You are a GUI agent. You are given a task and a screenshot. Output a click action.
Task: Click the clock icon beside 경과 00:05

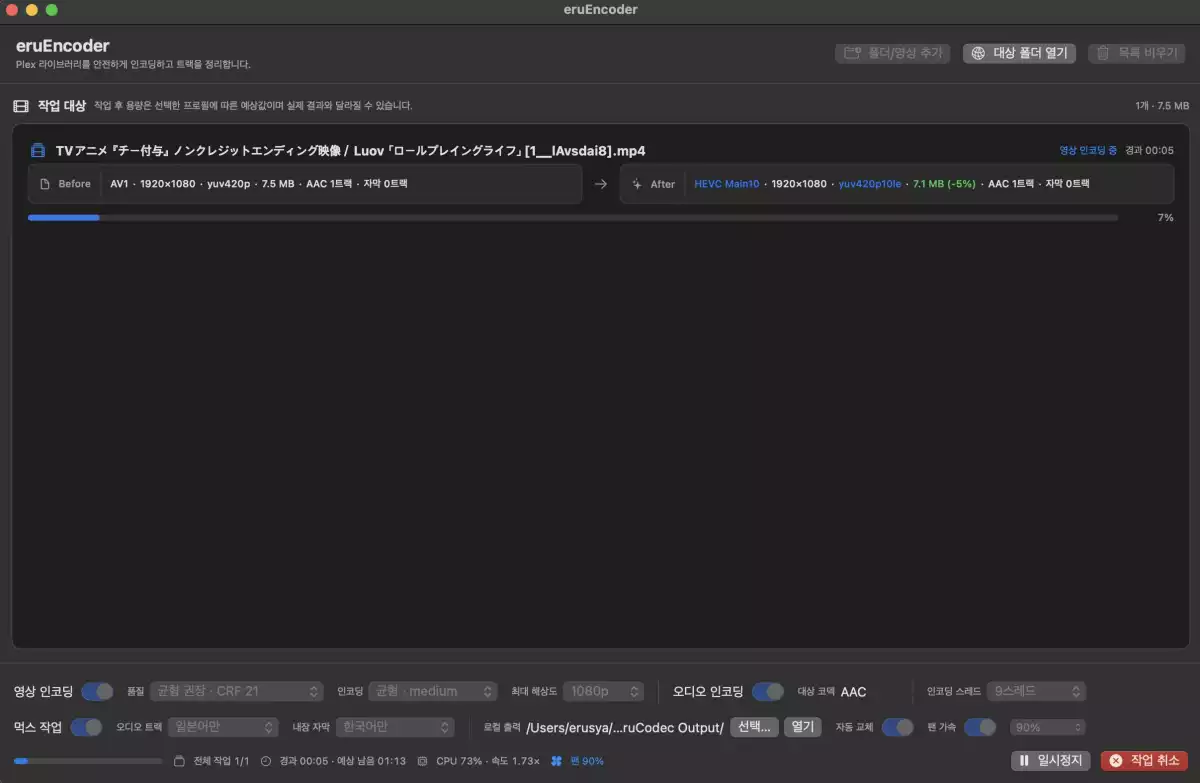coord(266,761)
